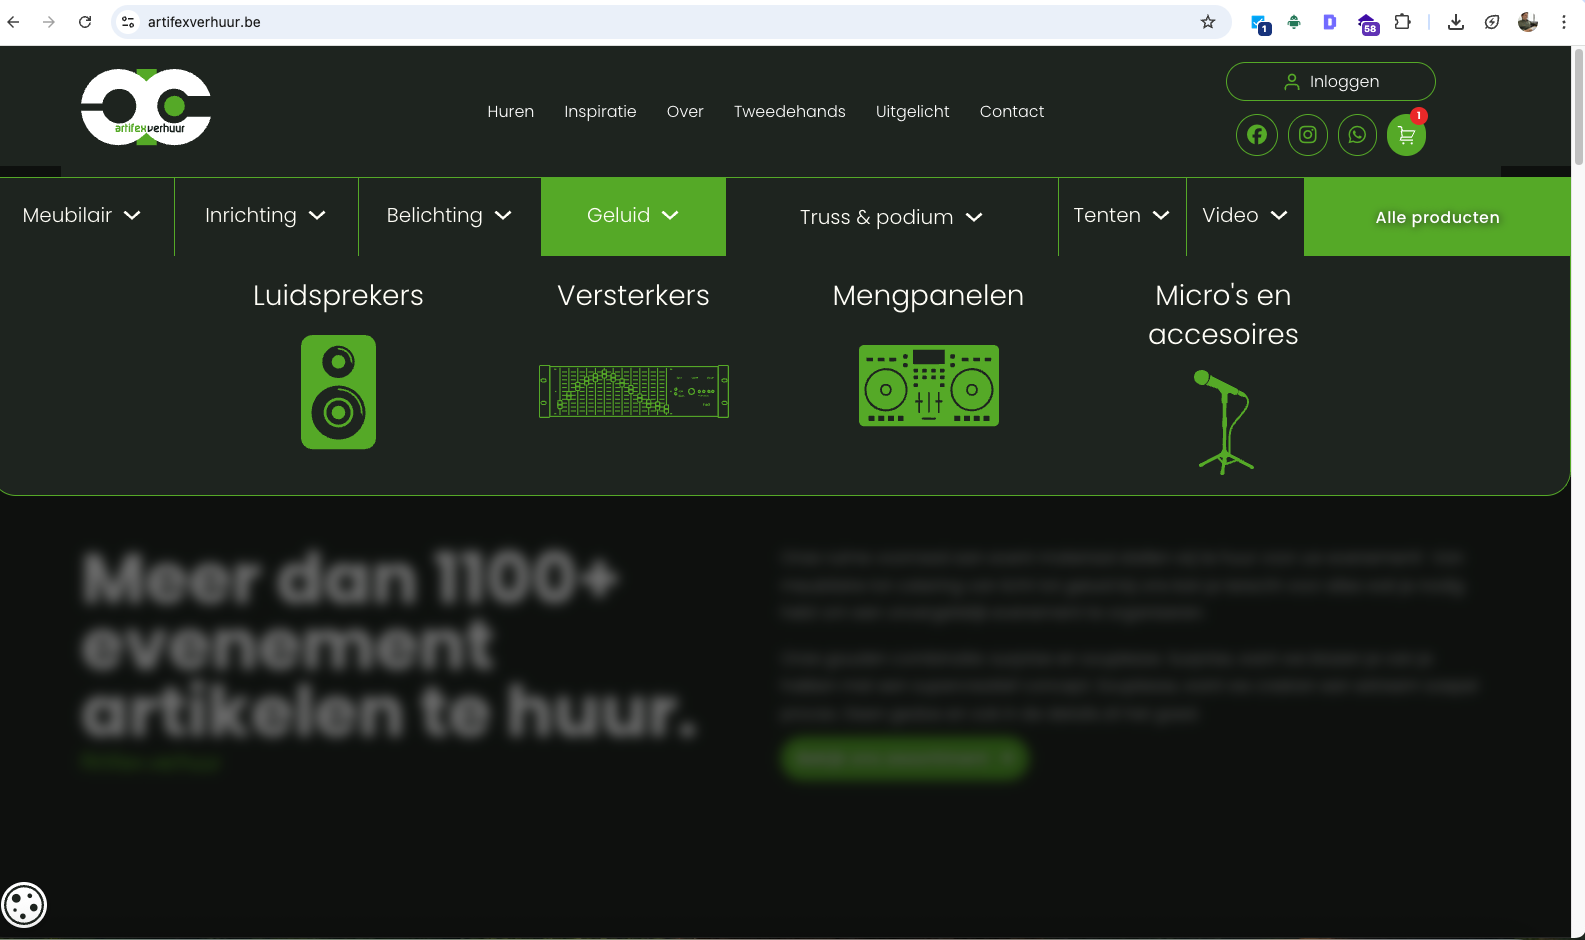Open the Tweedehands menu item

tap(789, 112)
